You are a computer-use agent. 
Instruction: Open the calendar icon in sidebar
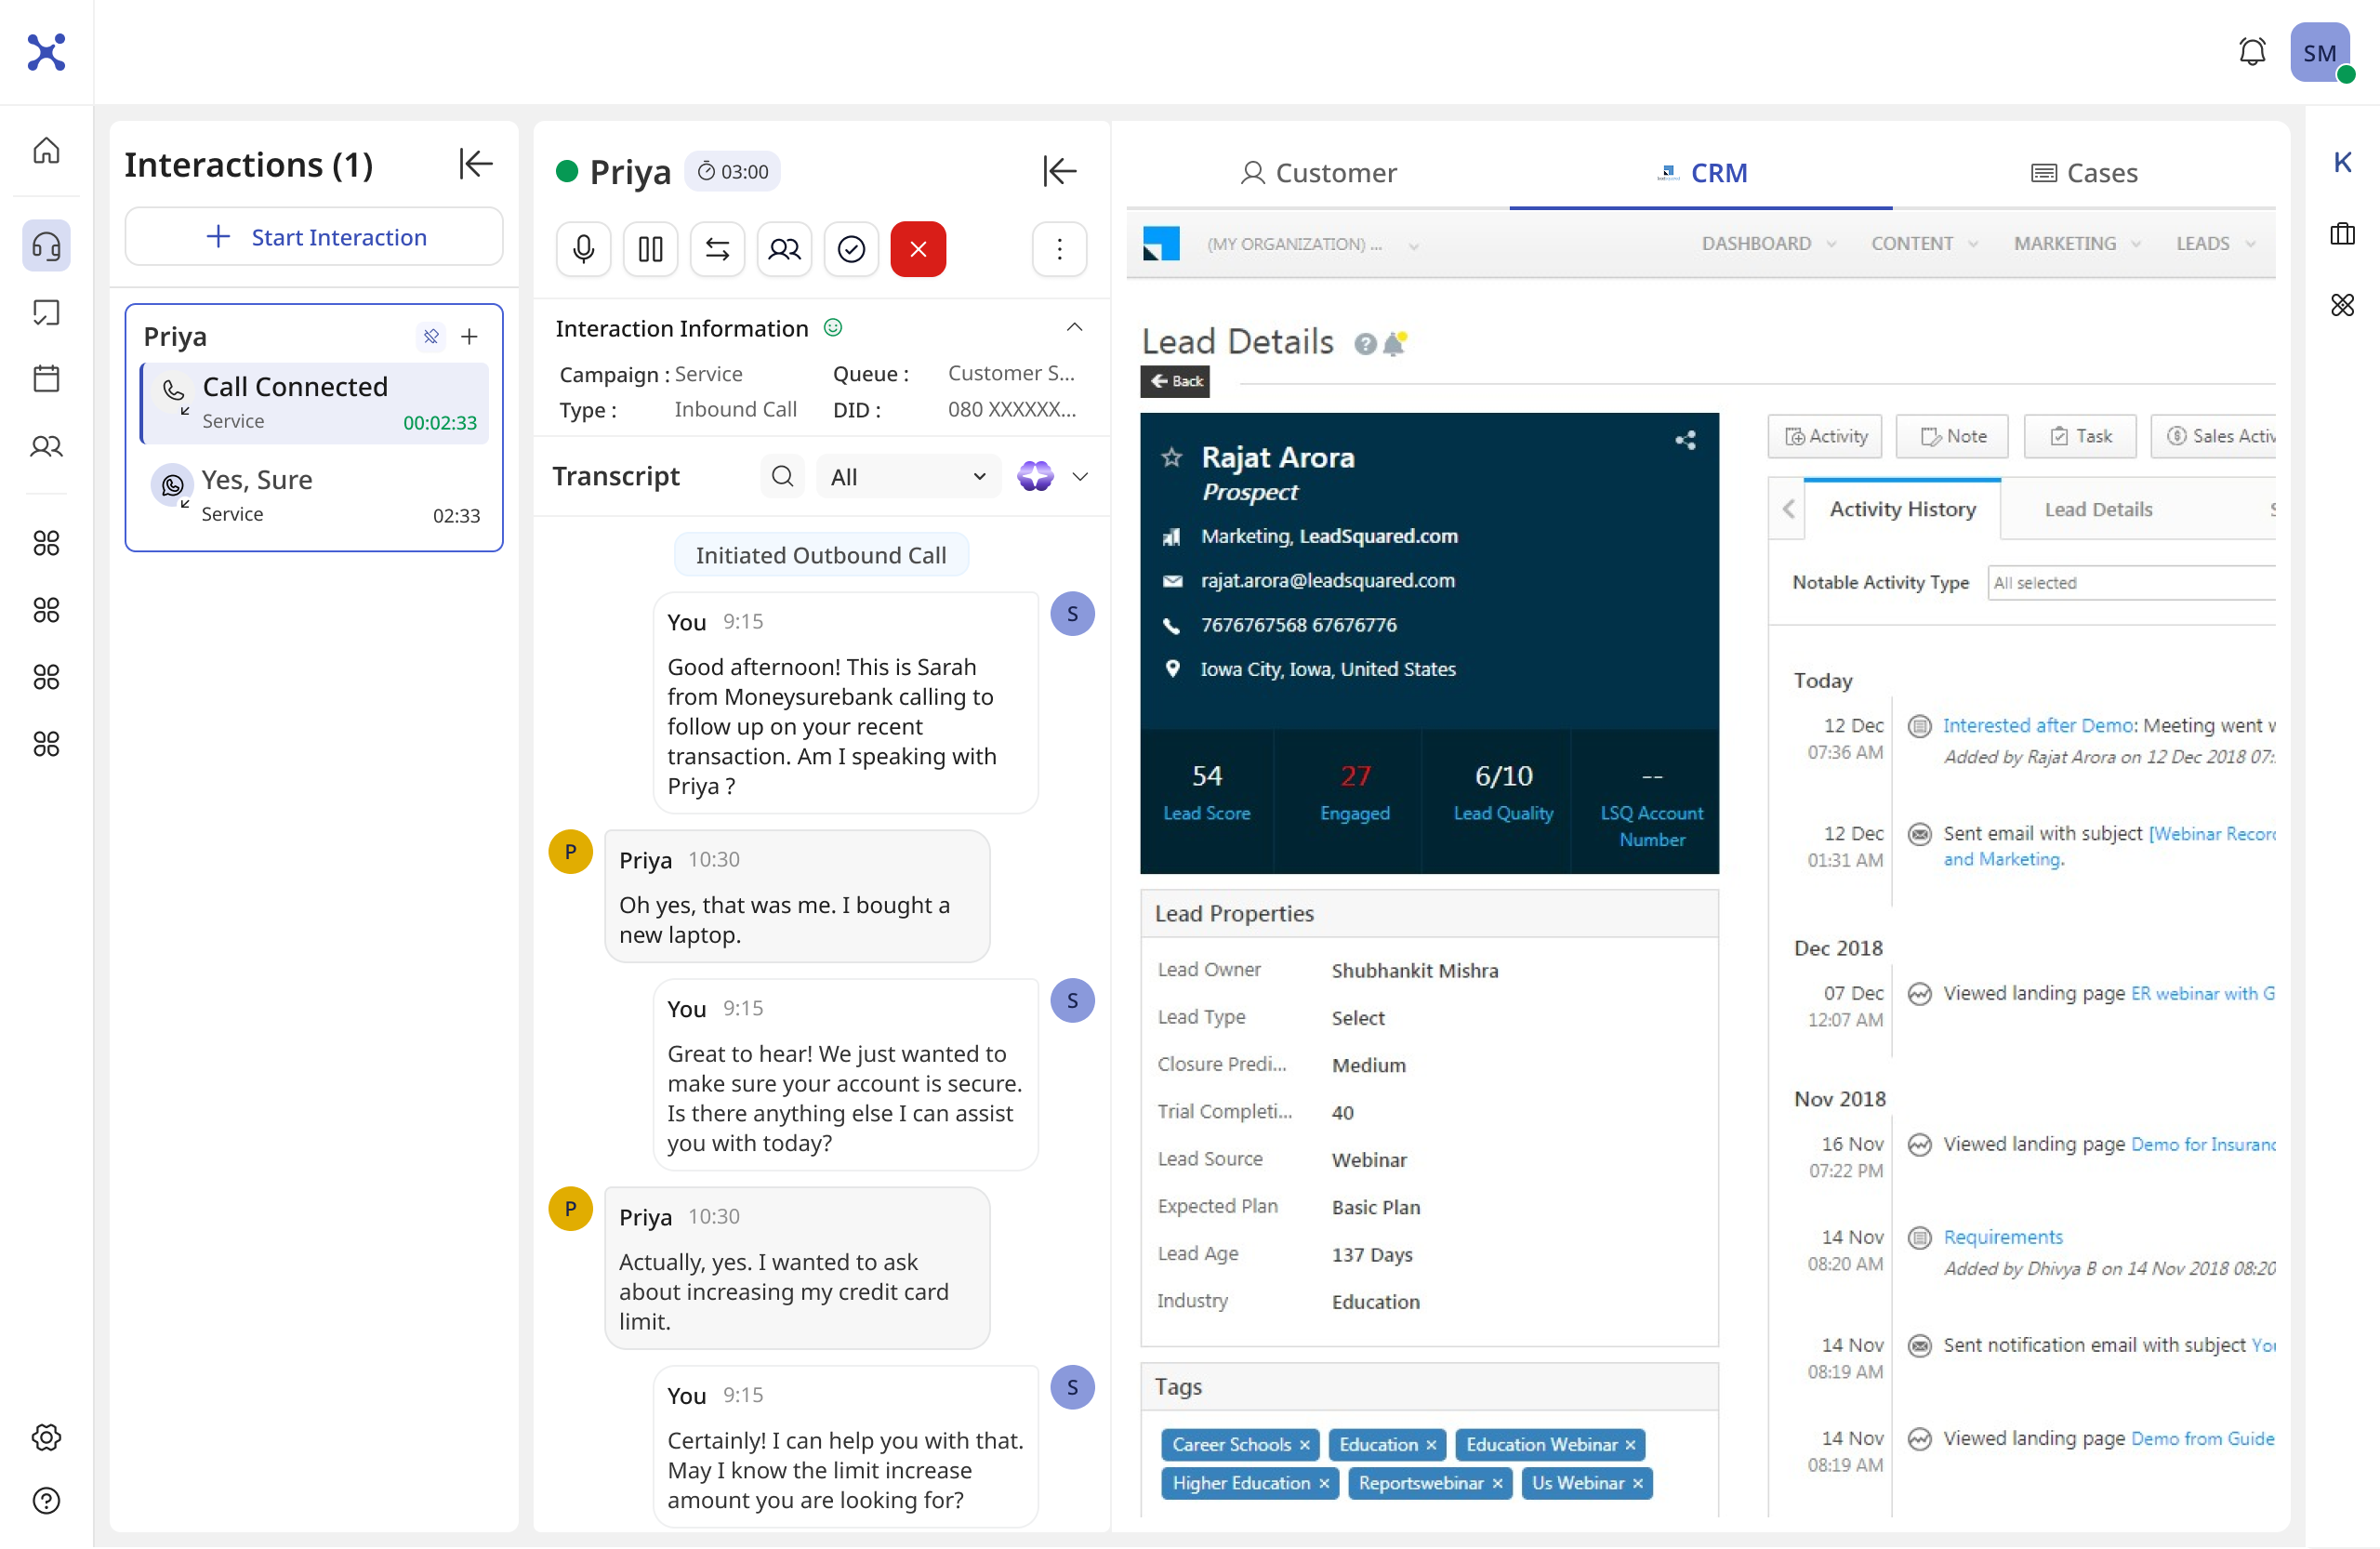pos(46,379)
